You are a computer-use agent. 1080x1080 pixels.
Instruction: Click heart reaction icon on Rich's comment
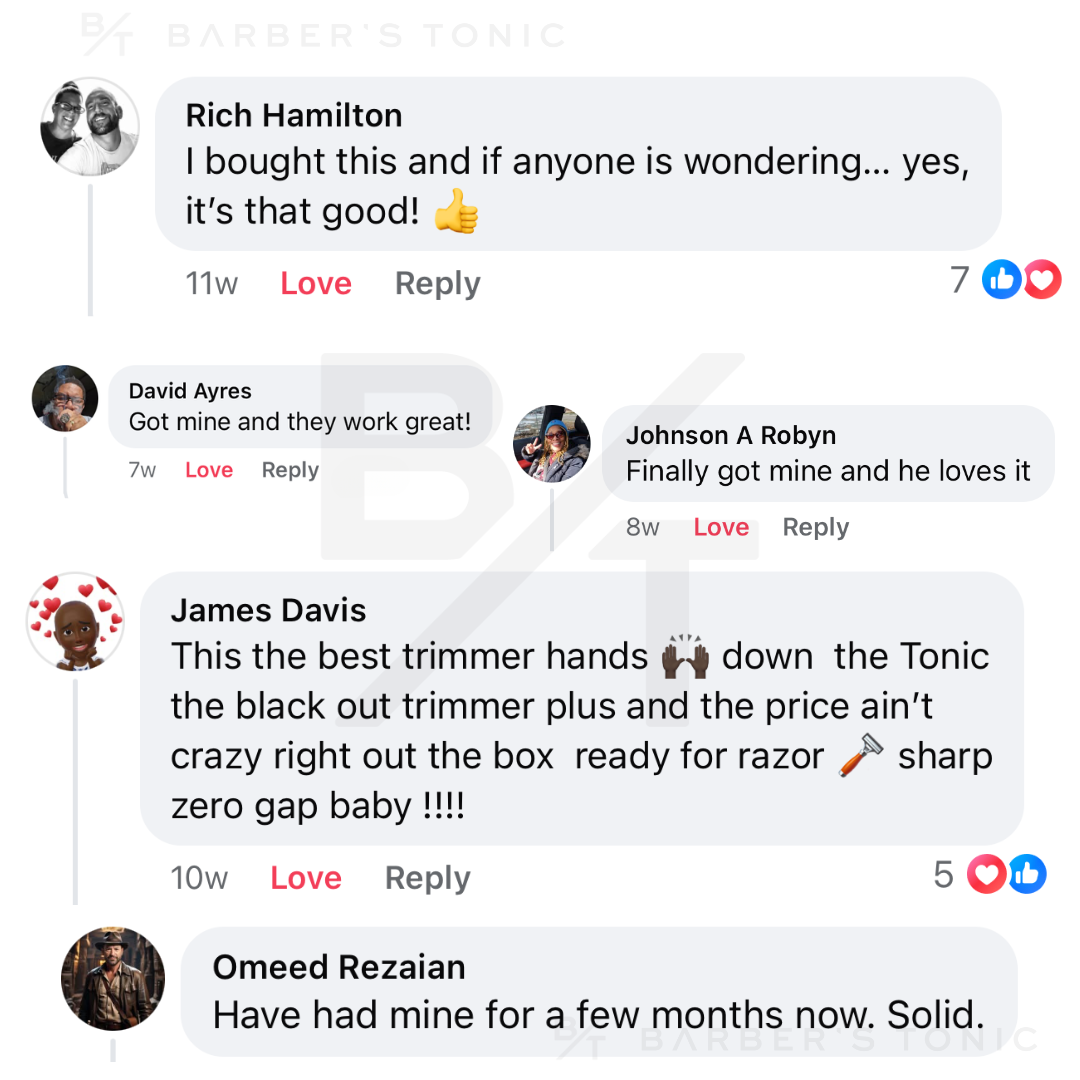click(x=1042, y=280)
